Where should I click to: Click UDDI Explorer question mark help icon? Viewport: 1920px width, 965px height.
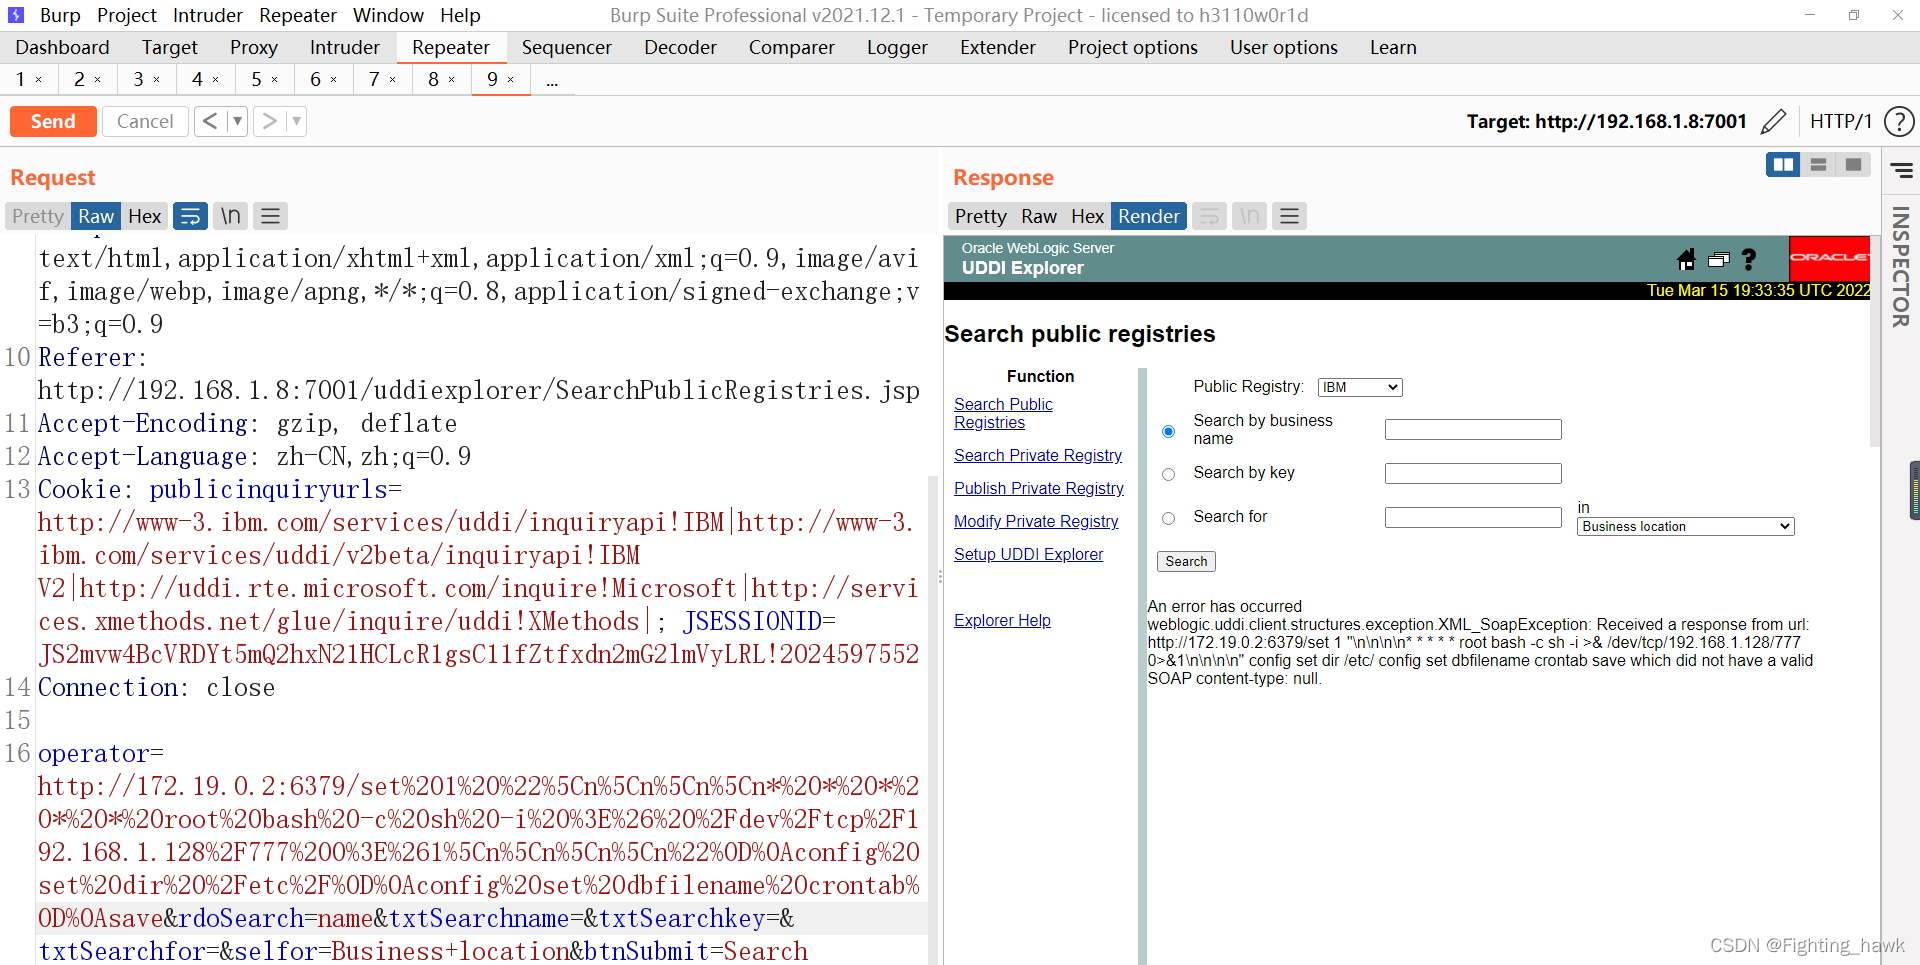(1749, 260)
